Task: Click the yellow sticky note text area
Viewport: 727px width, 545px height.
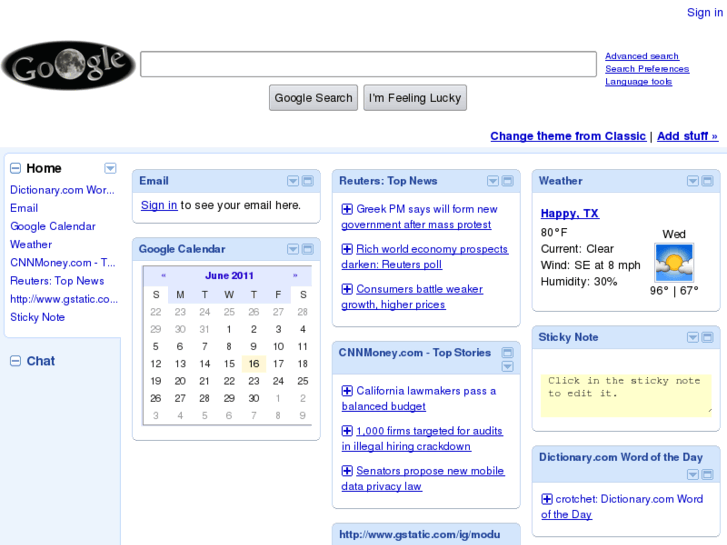Action: (x=626, y=395)
